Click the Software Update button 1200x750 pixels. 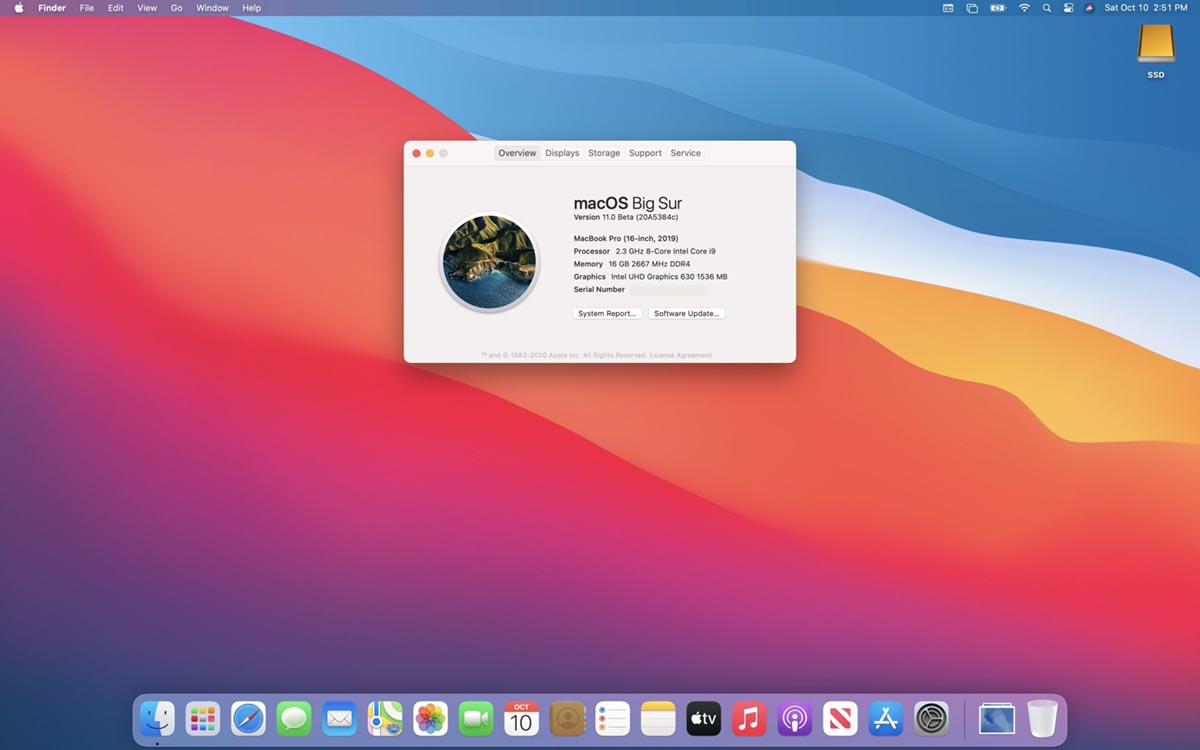[686, 314]
